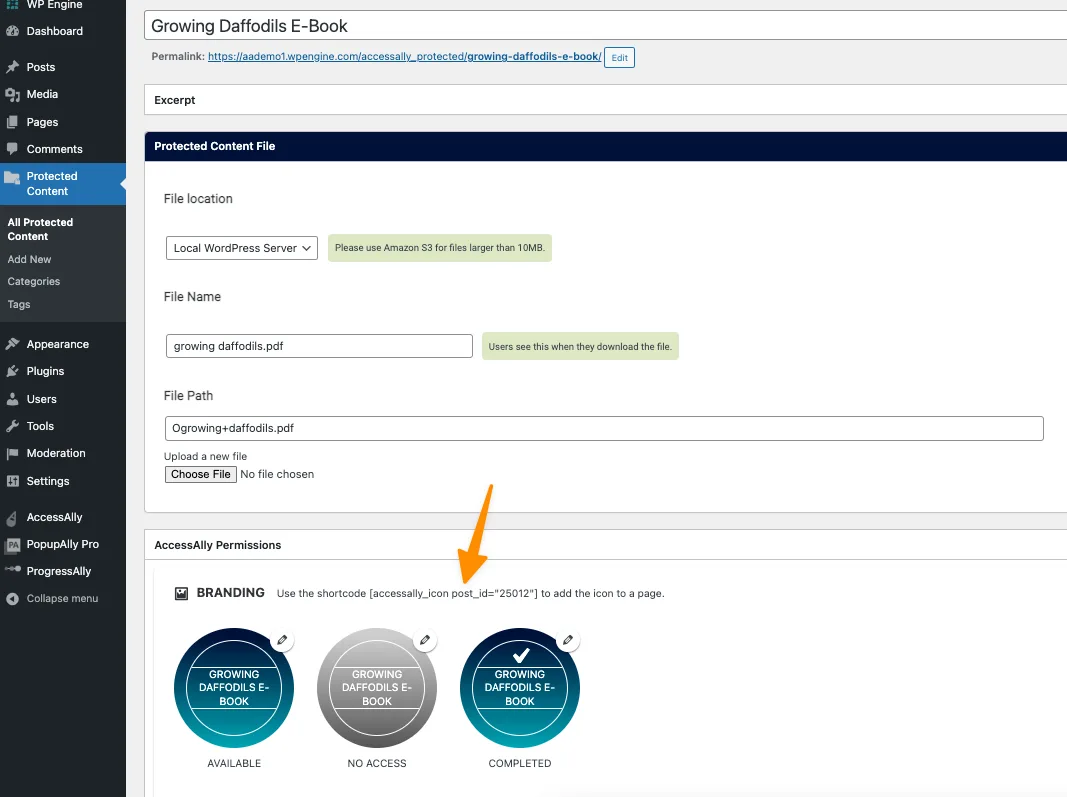Open the File location dropdown
This screenshot has width=1067, height=797.
tap(241, 248)
